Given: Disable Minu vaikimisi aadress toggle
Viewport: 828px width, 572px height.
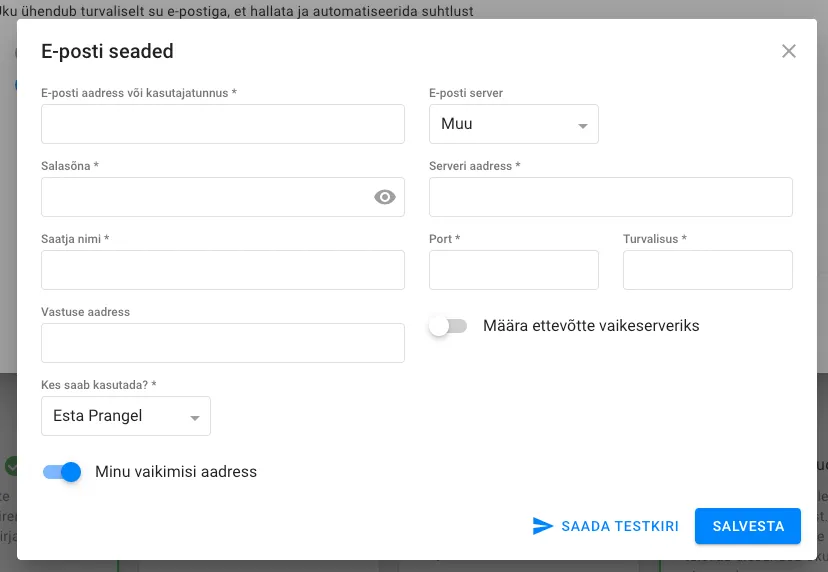Looking at the screenshot, I should click(x=62, y=472).
